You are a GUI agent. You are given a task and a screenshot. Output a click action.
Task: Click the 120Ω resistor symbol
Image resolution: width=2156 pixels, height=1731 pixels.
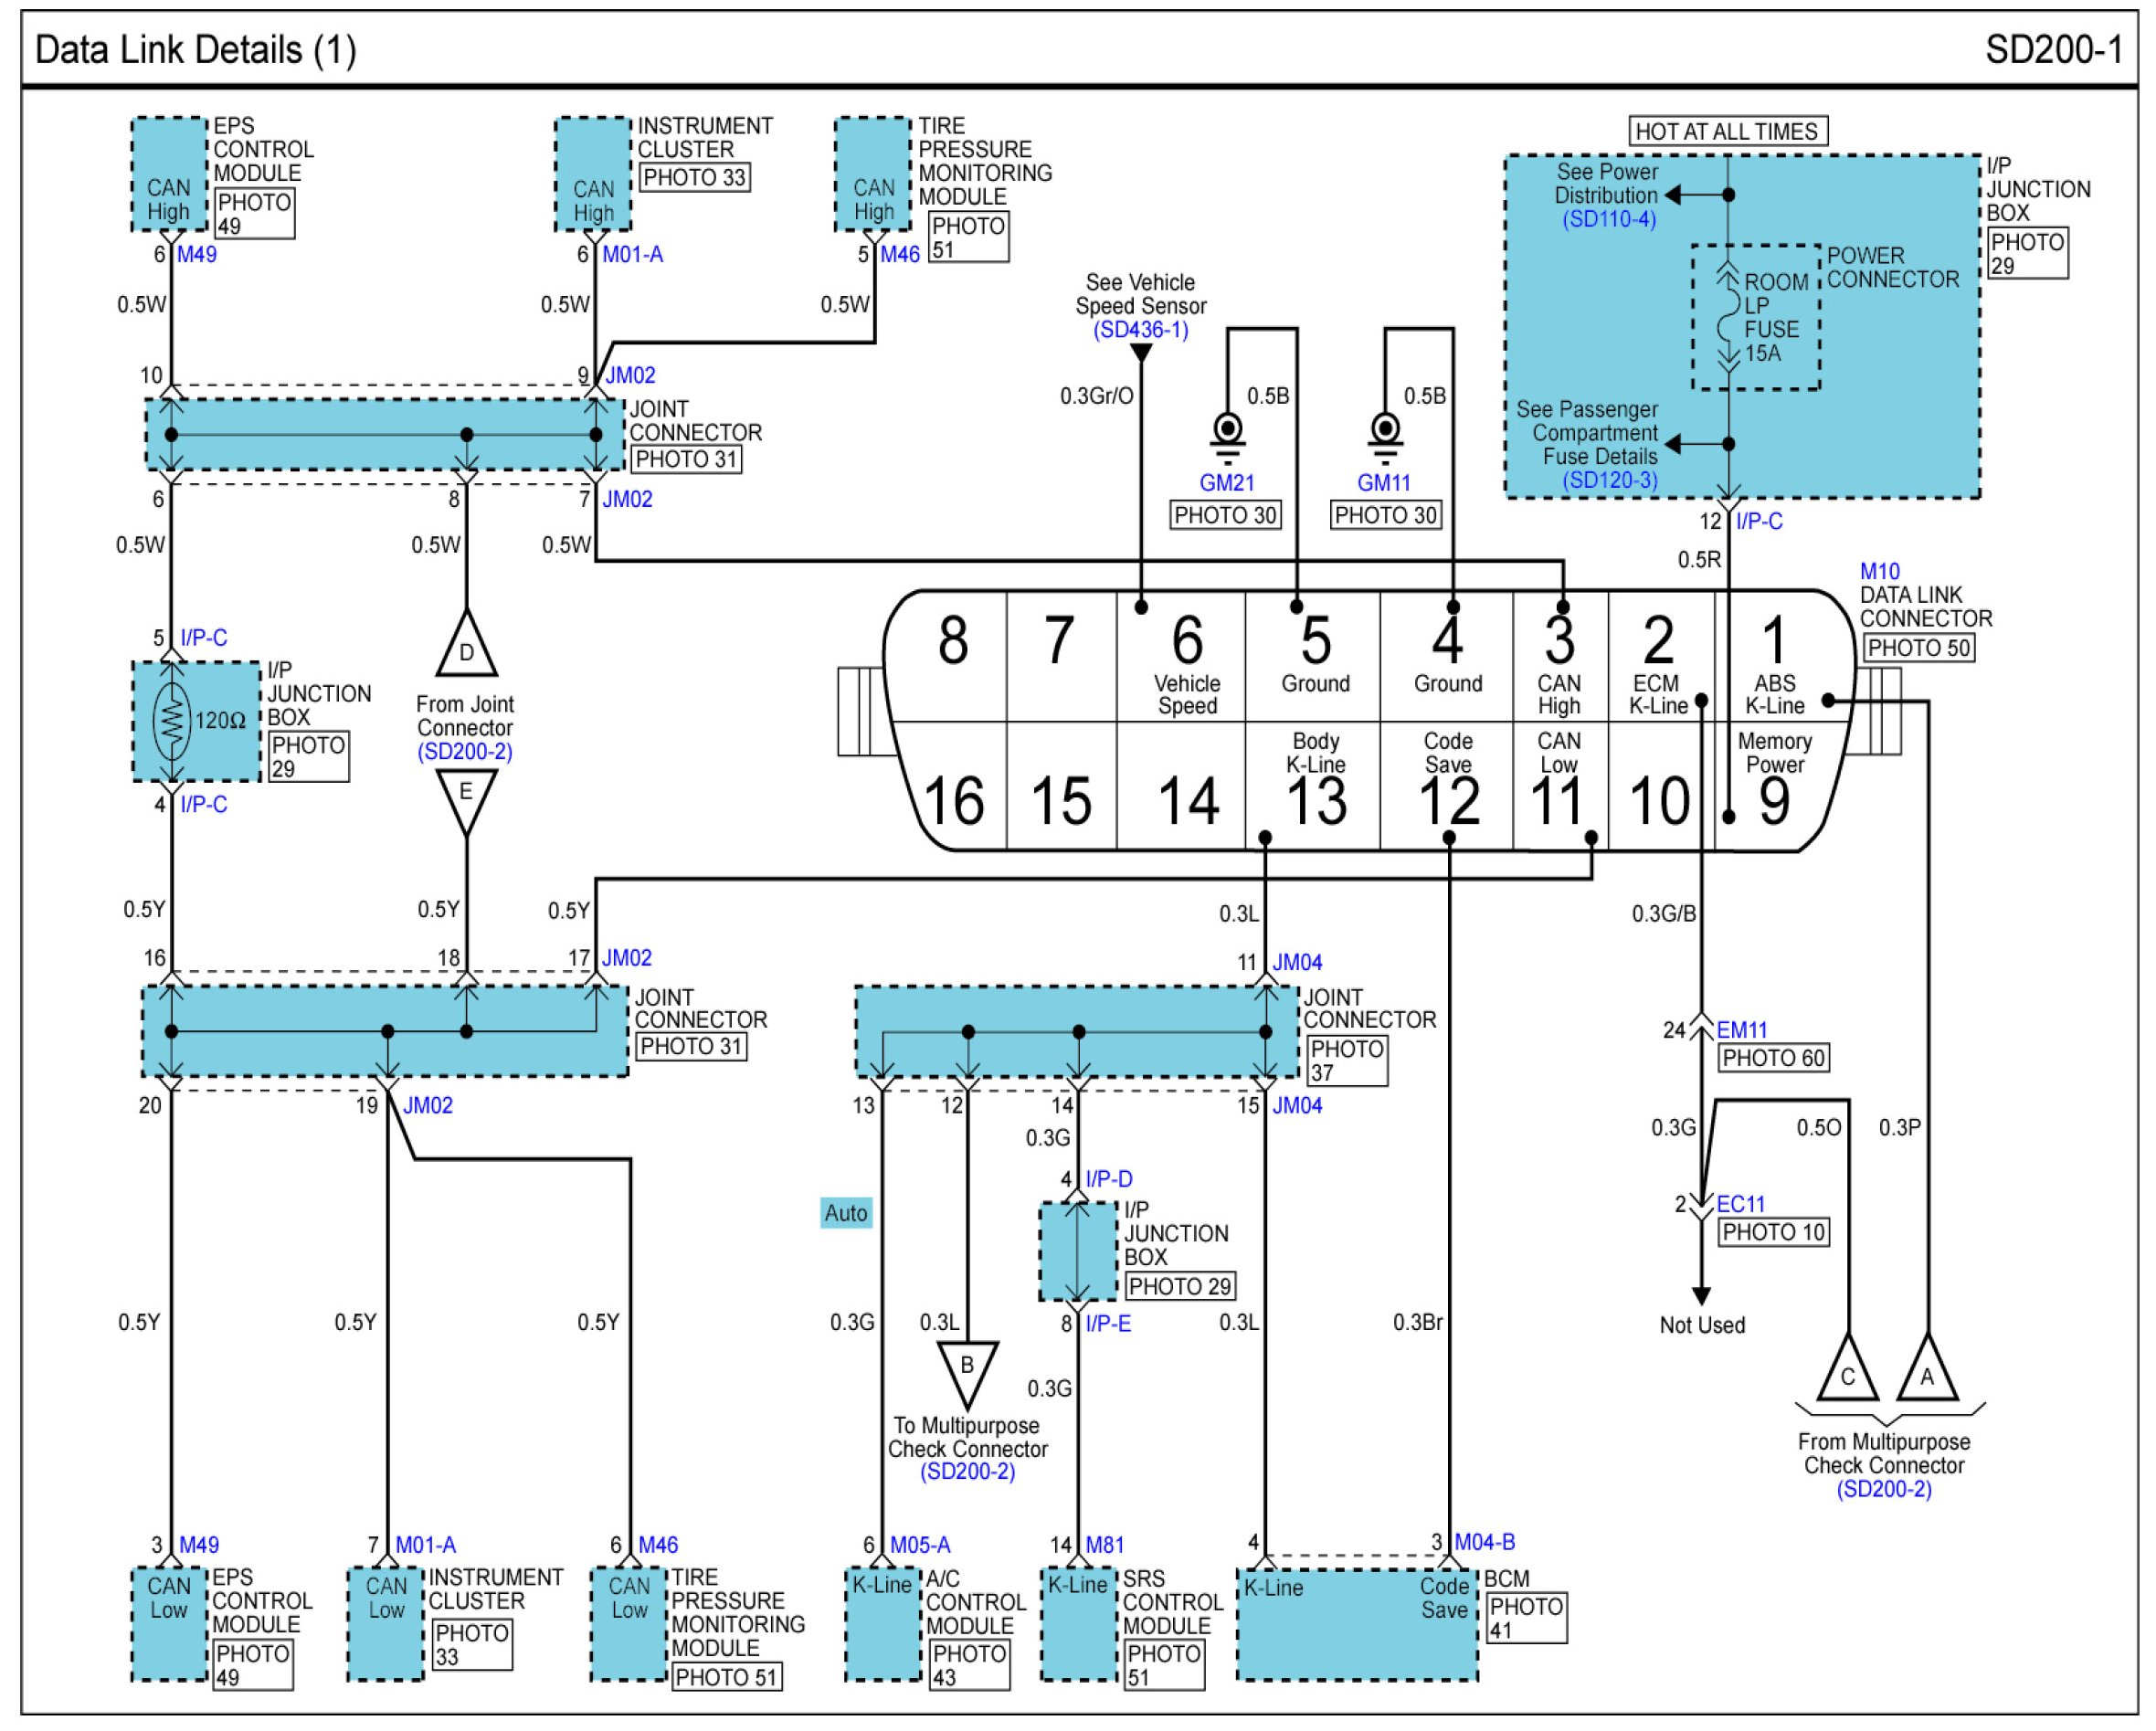(172, 719)
